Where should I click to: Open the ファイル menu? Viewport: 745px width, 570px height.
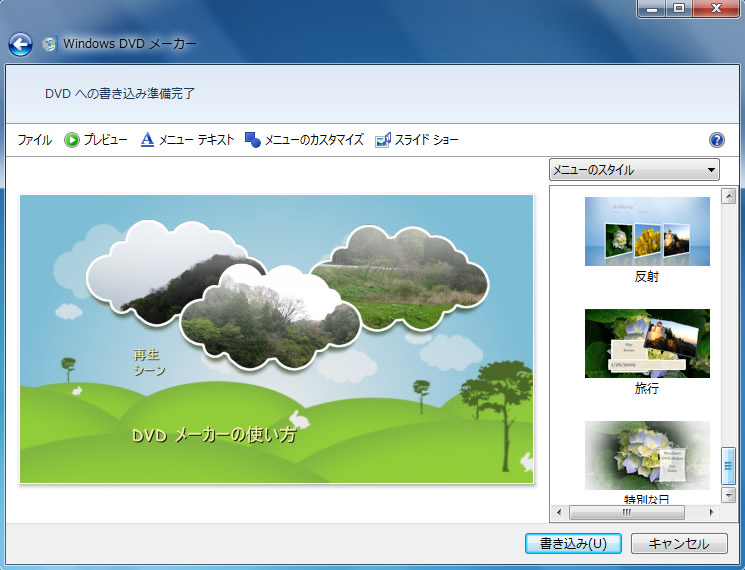[x=34, y=140]
